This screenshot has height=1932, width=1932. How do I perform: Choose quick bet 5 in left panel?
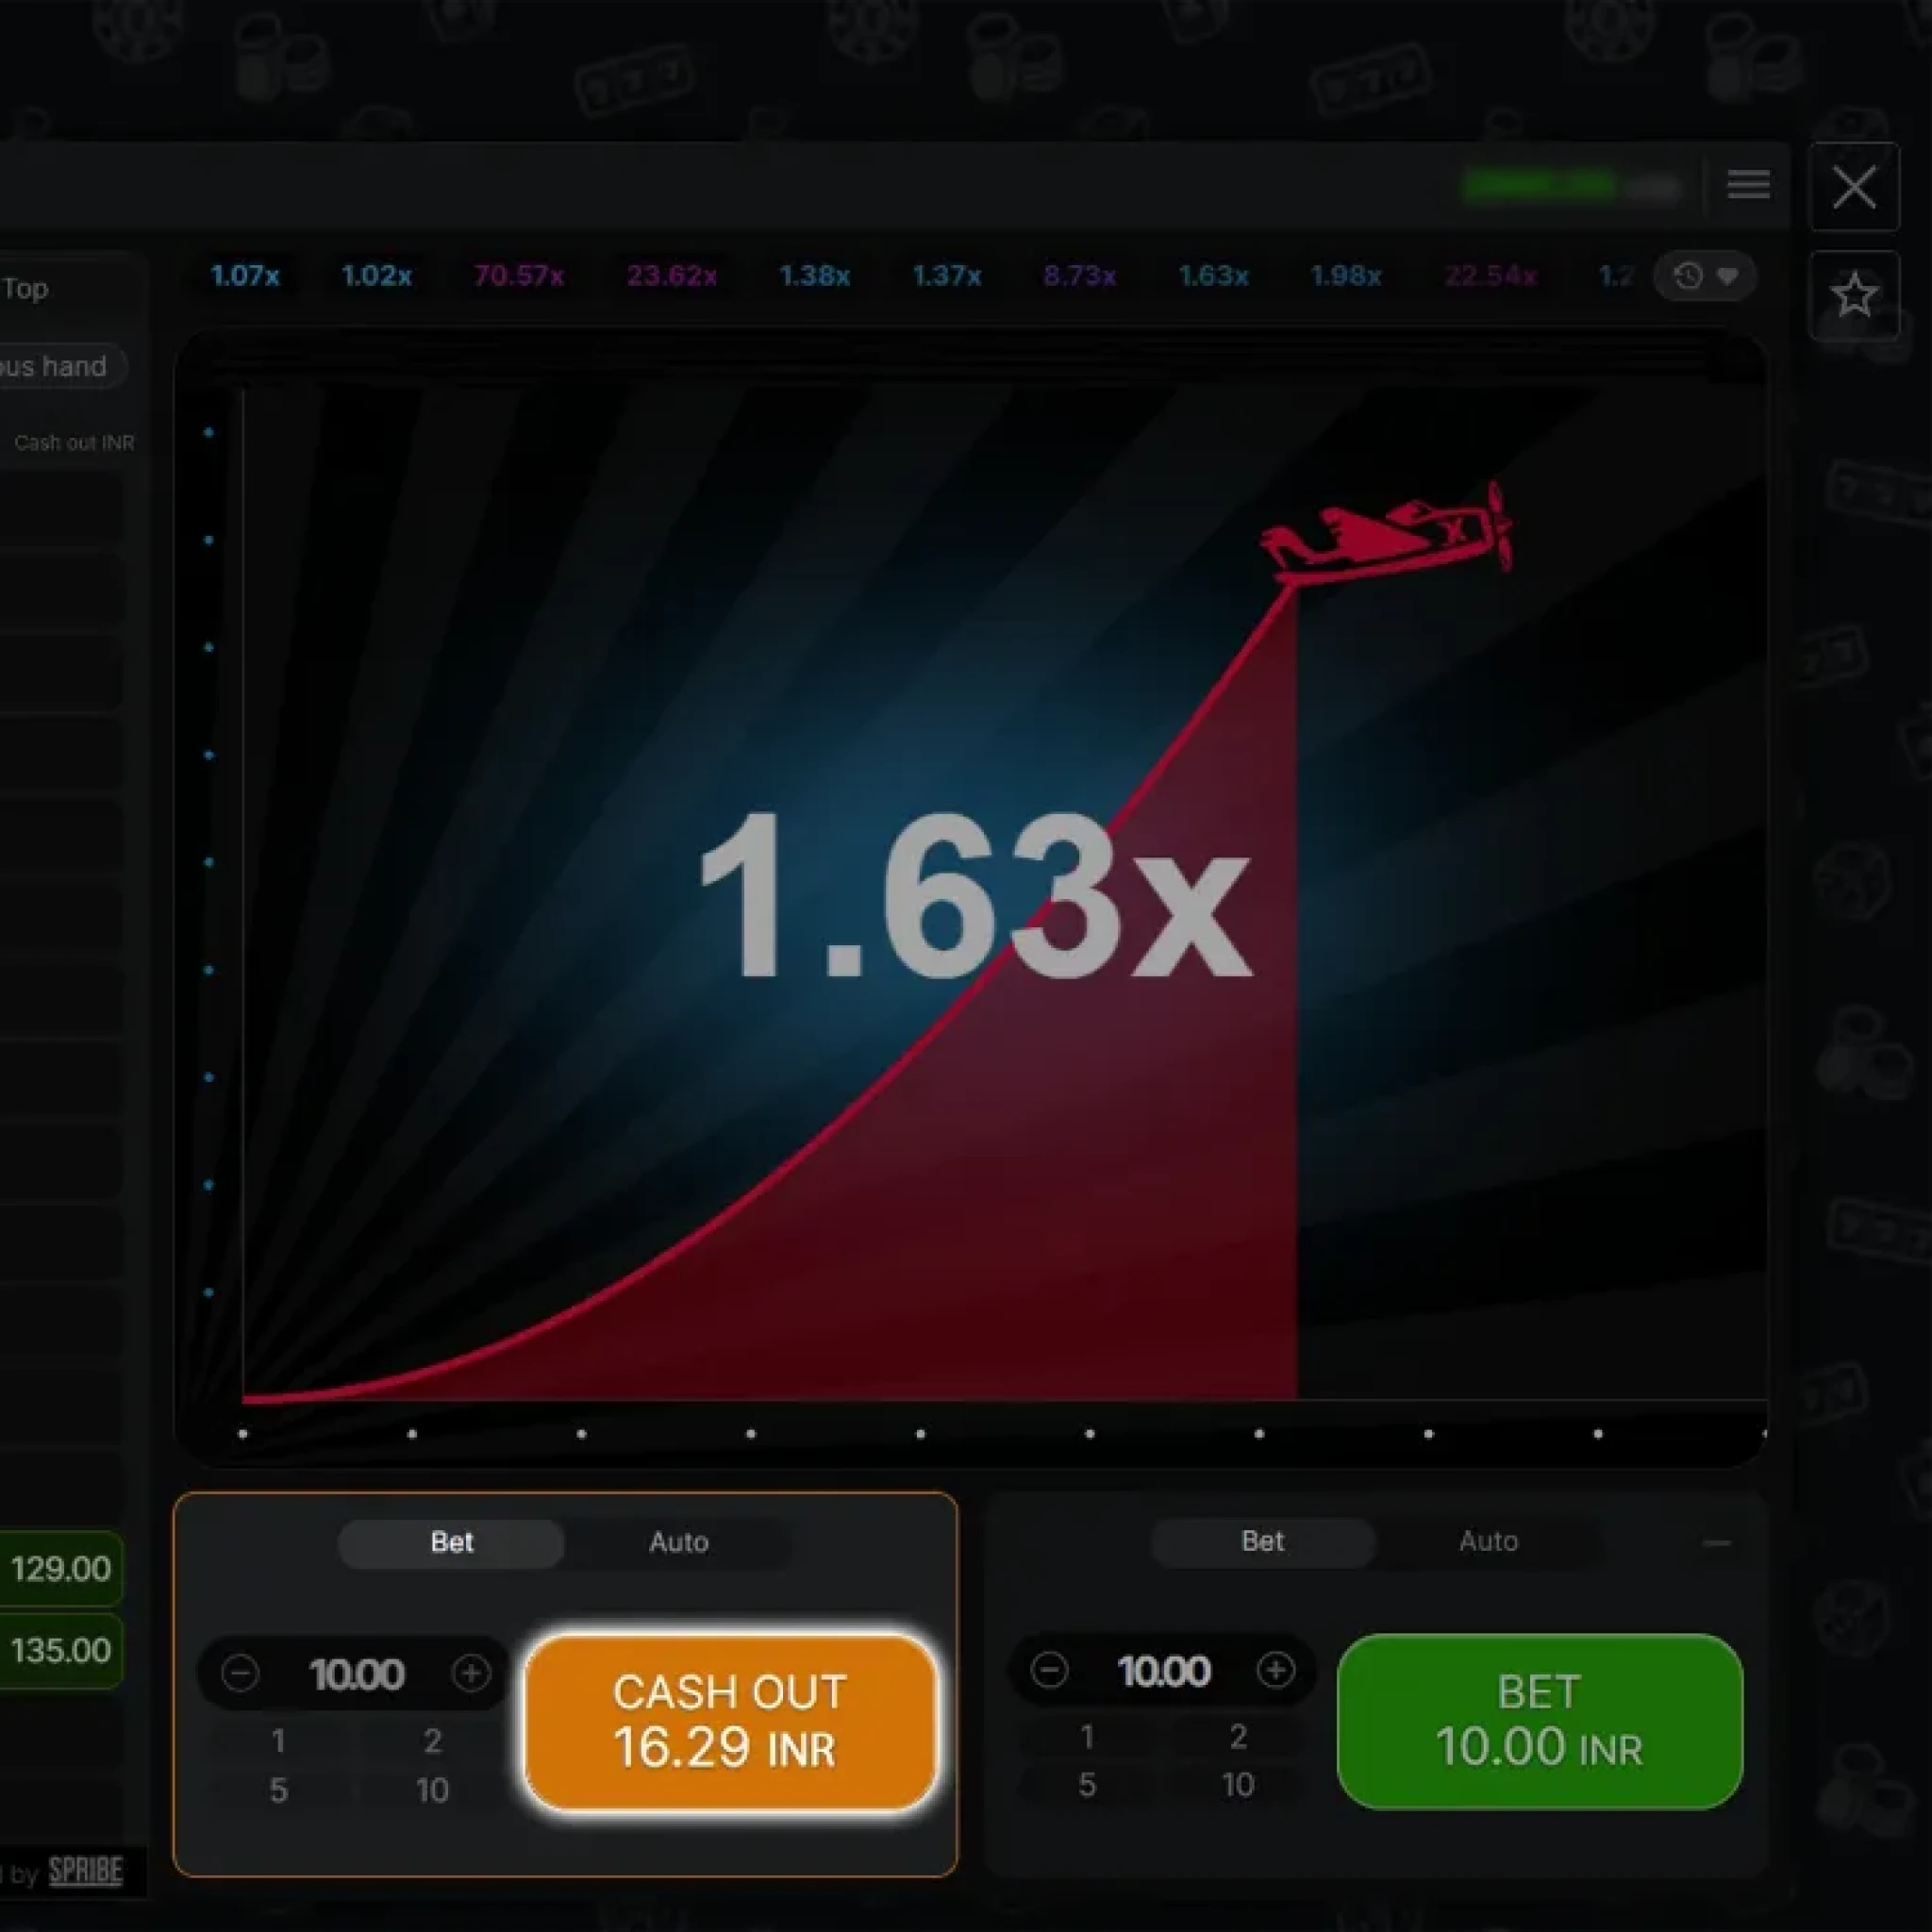(x=279, y=1790)
